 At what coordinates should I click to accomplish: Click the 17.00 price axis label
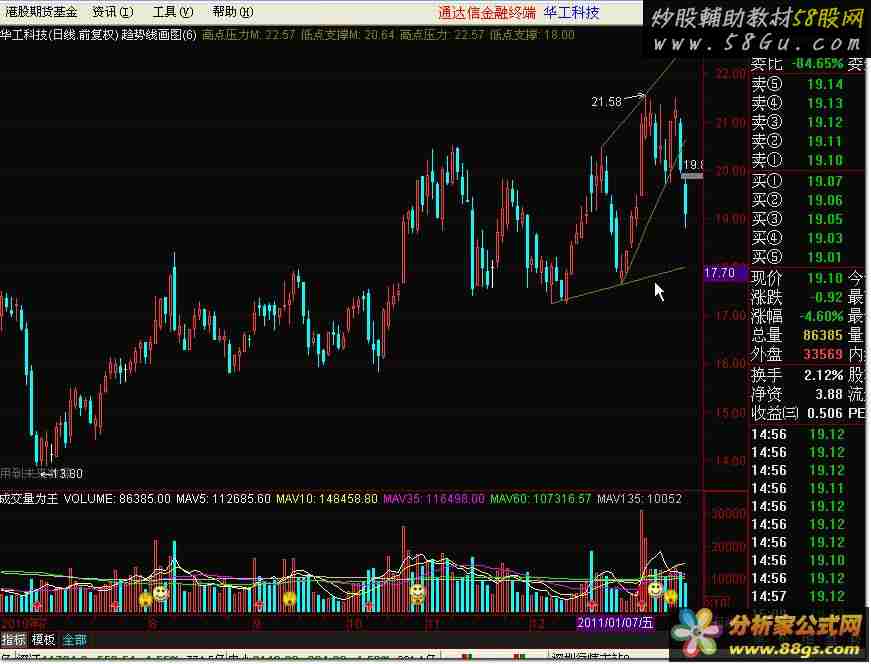pos(730,316)
